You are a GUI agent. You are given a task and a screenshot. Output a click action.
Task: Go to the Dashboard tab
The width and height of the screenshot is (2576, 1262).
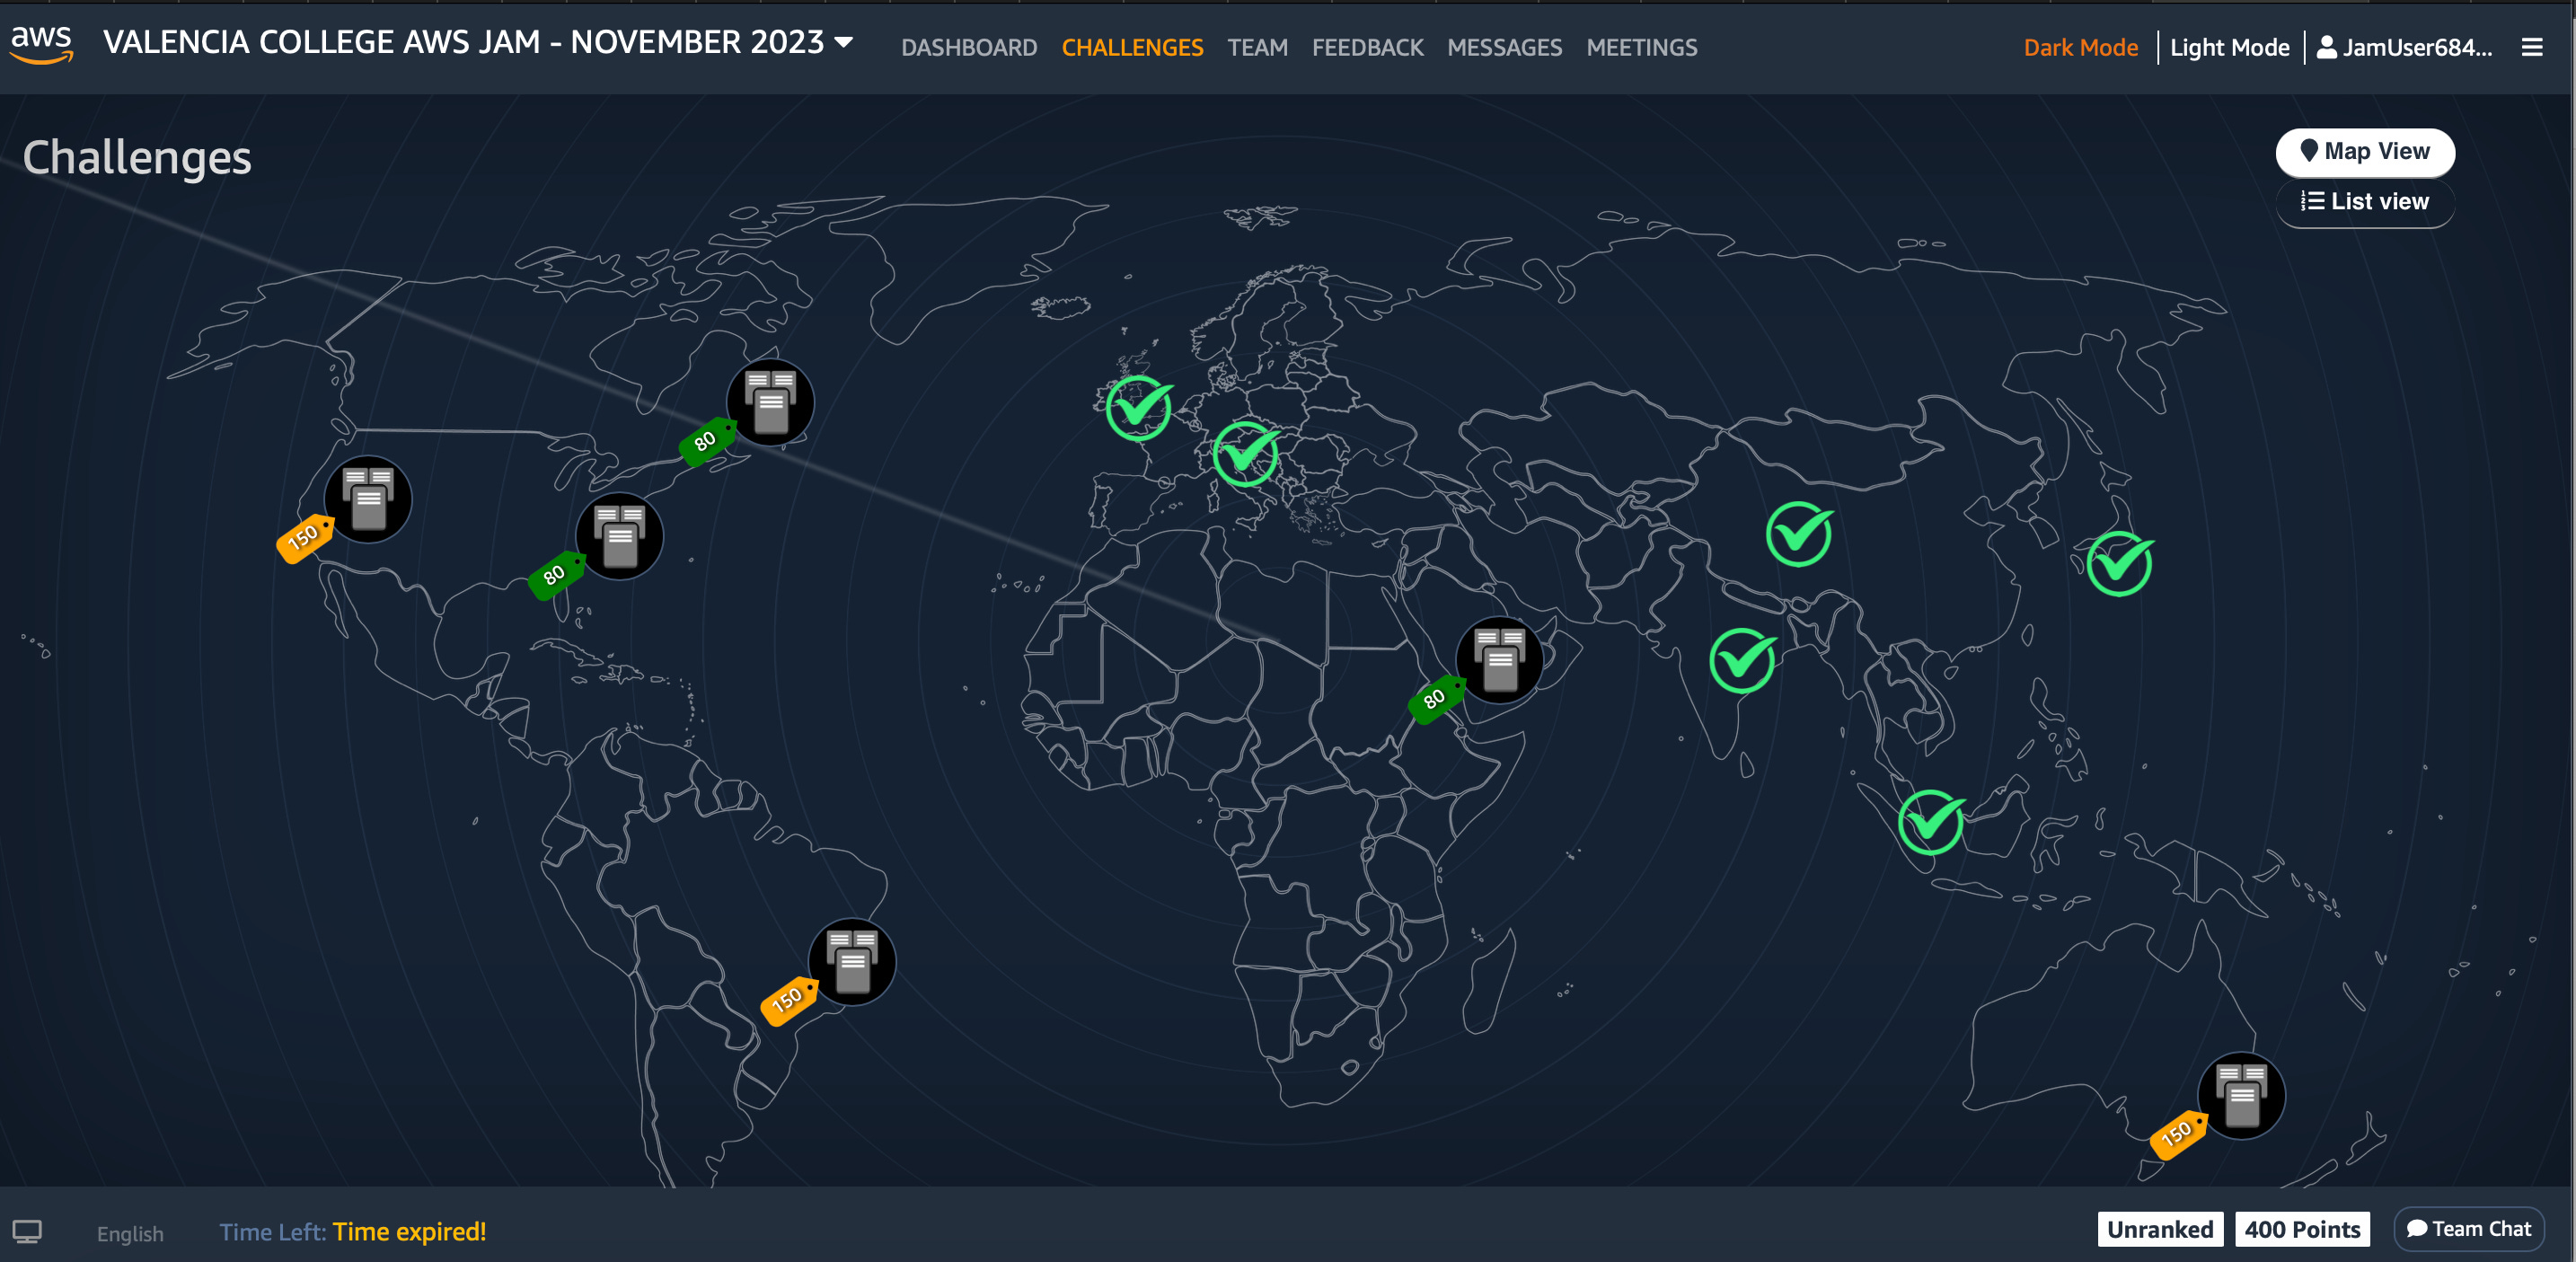[x=968, y=47]
